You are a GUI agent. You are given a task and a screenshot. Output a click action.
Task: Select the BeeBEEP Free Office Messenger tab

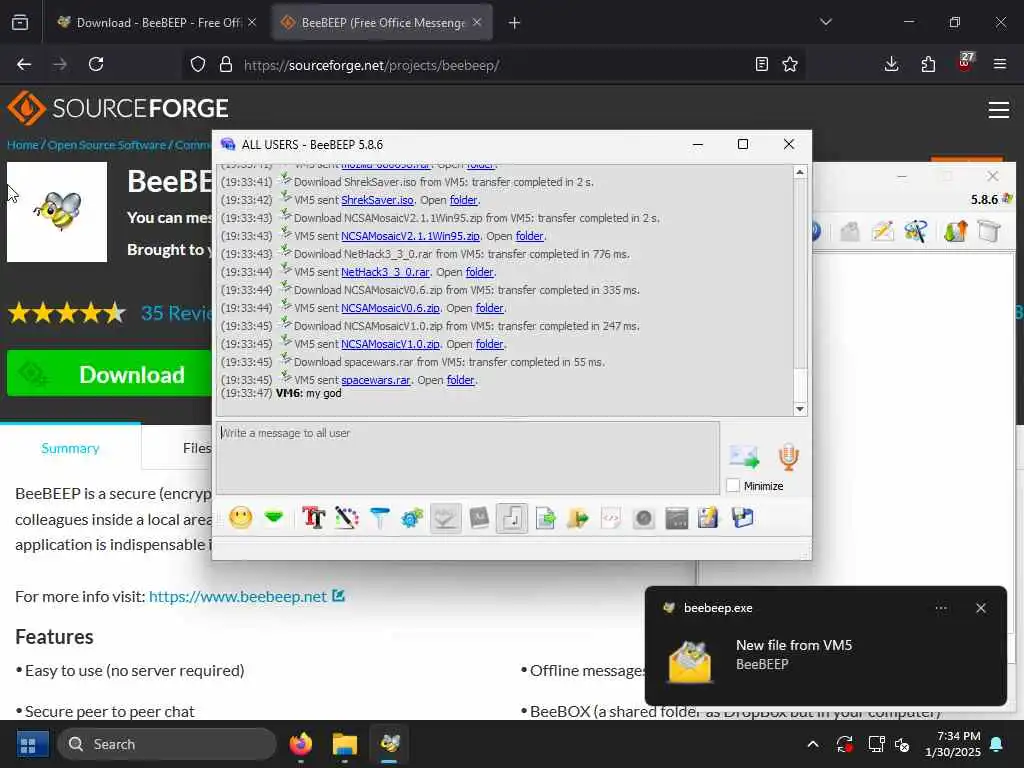coord(383,22)
